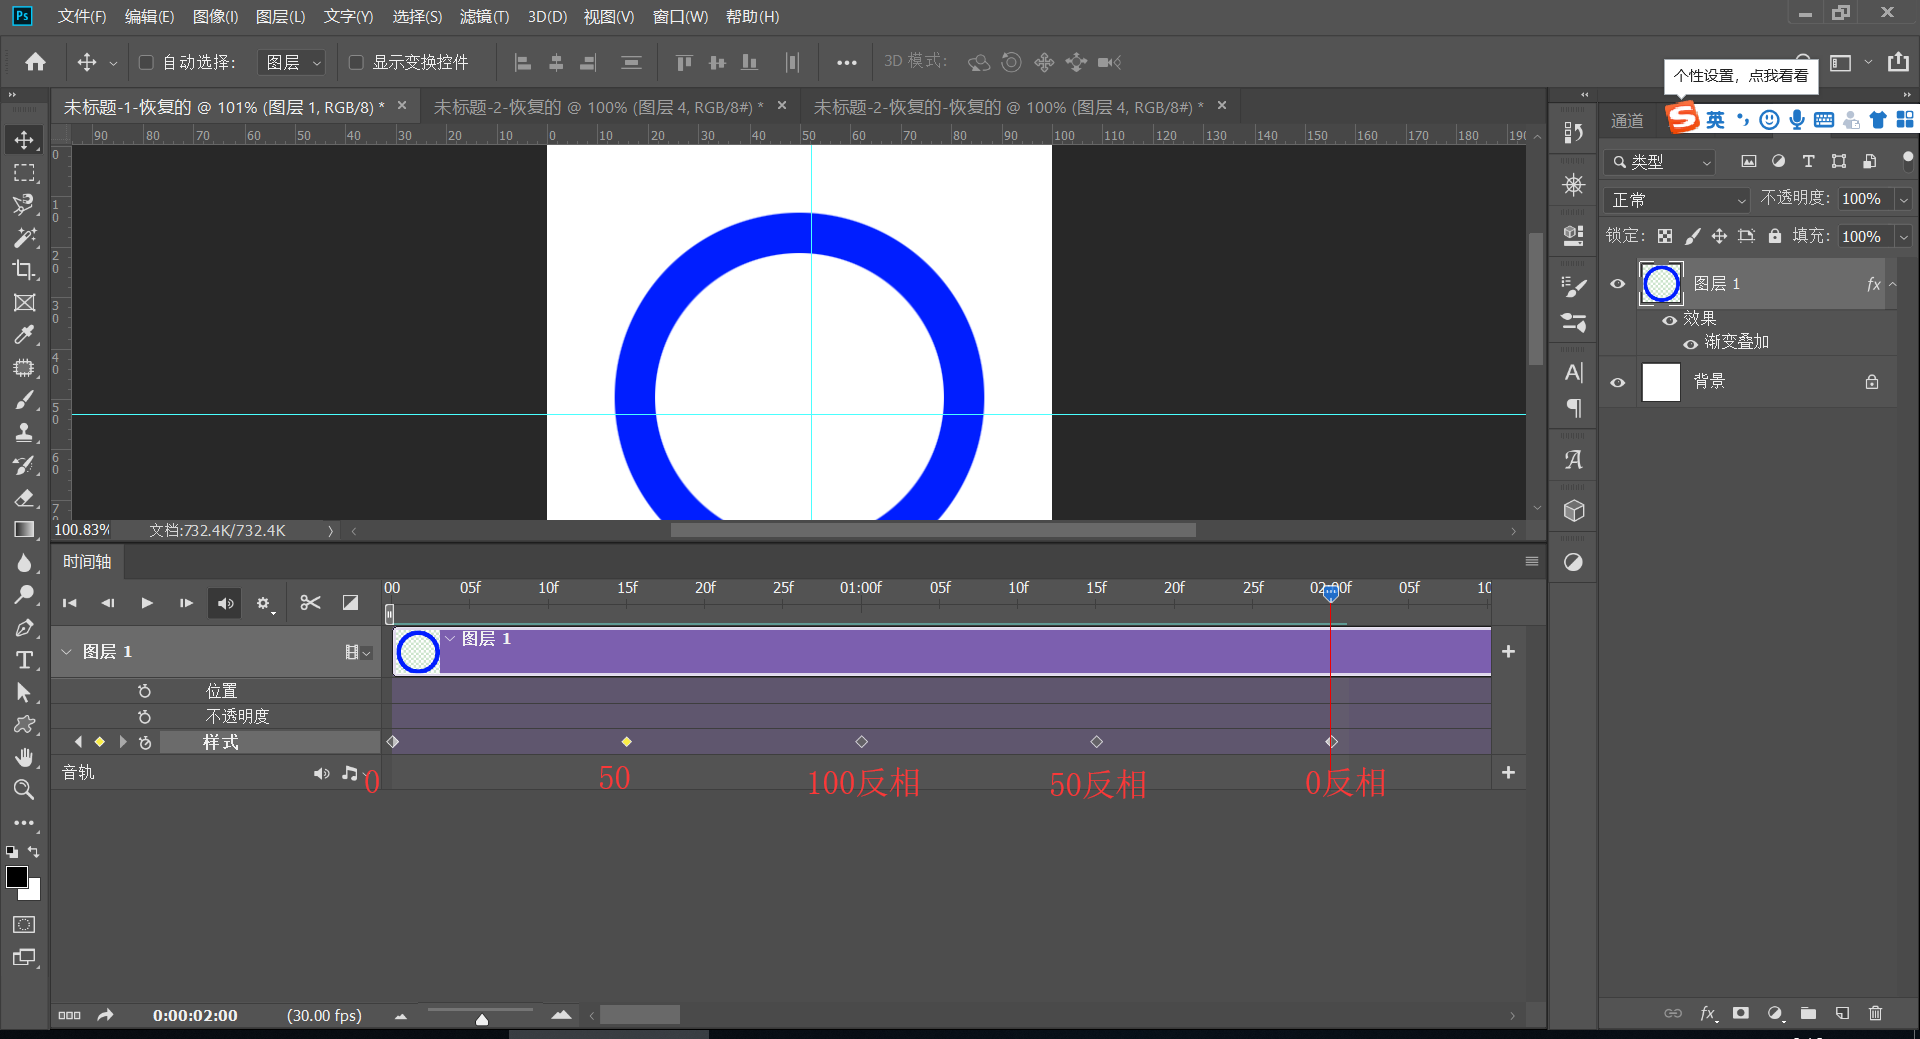Select the Hand tool
1920x1039 pixels.
[x=24, y=757]
